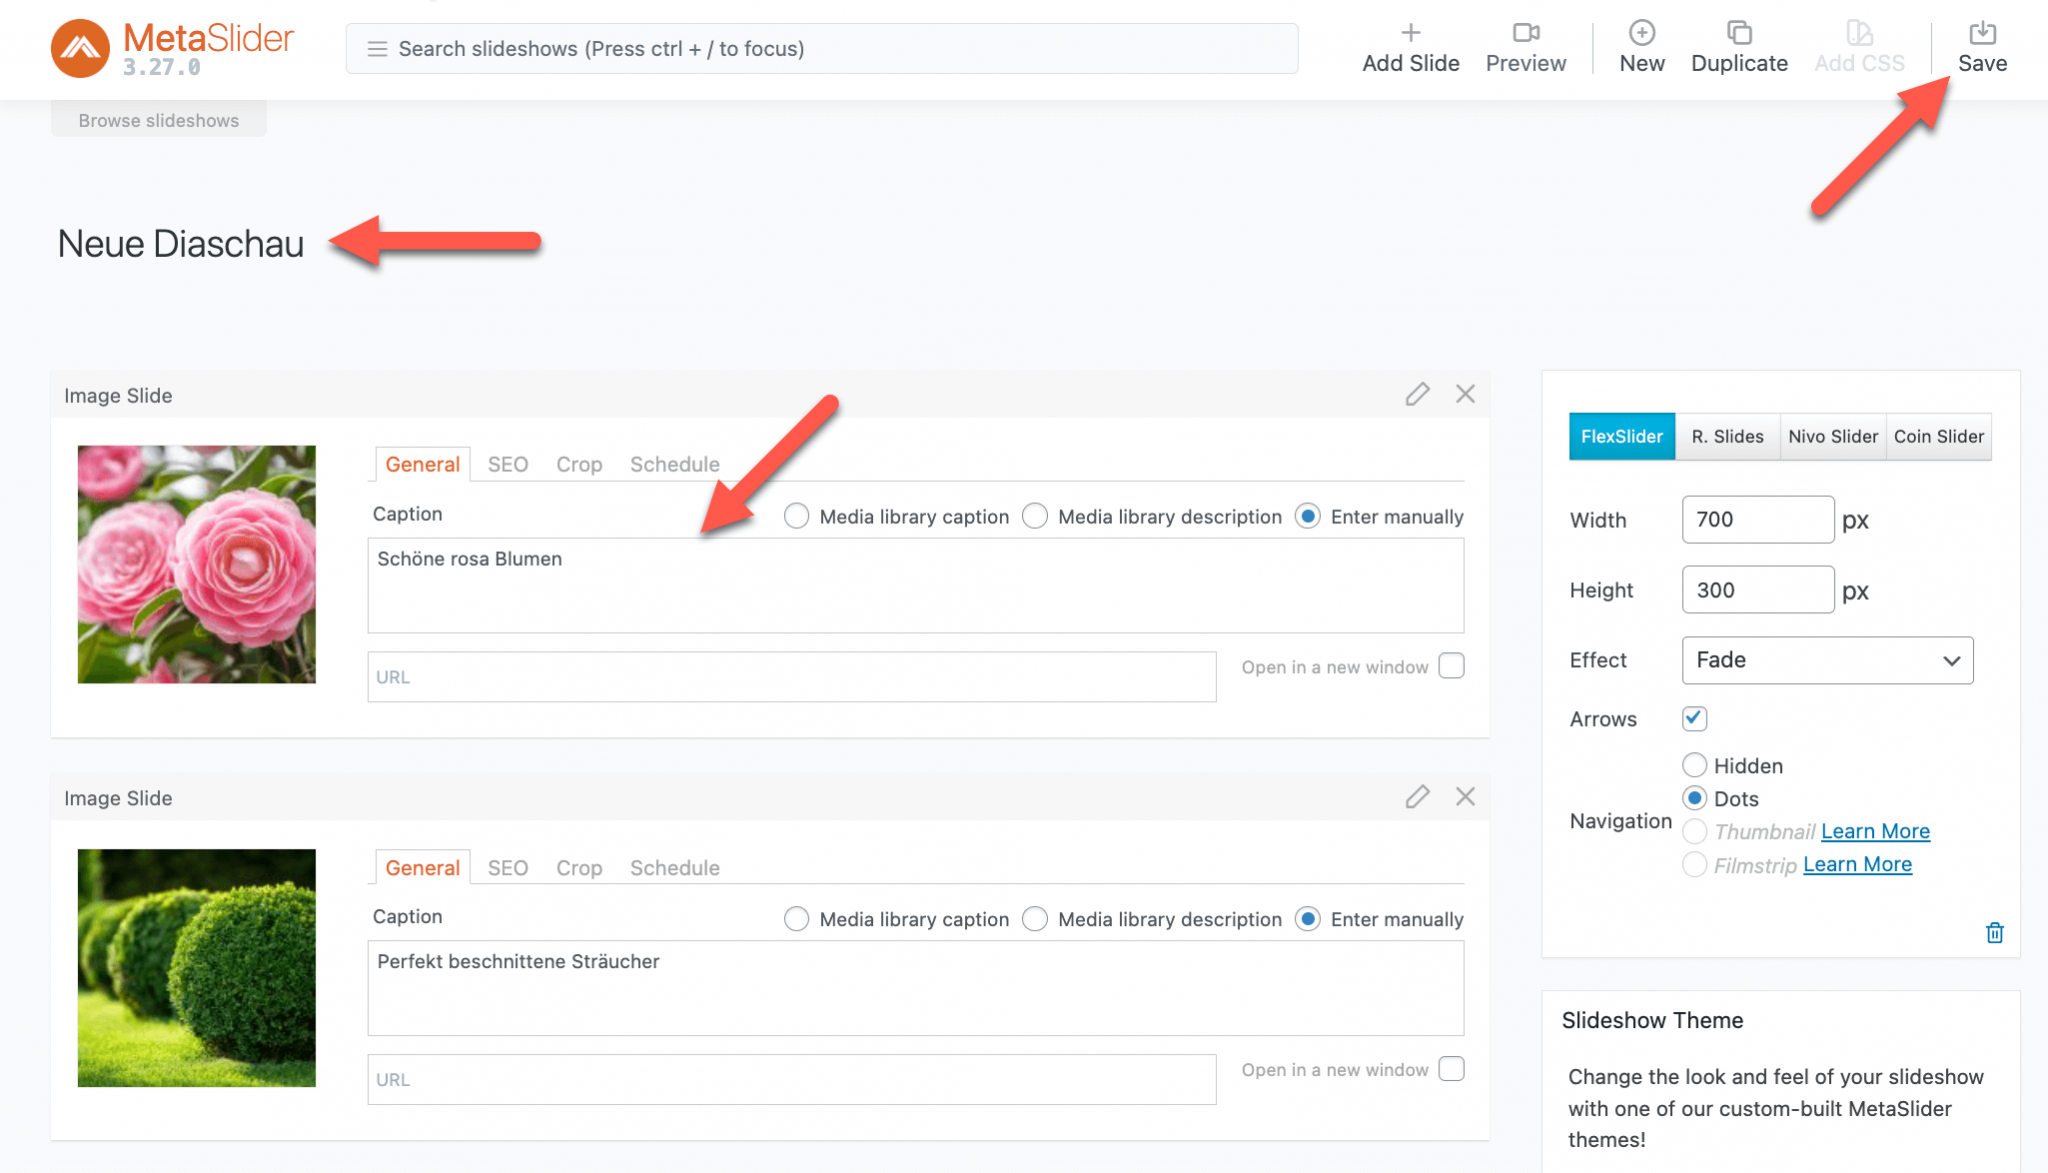This screenshot has width=2048, height=1173.
Task: Click the Add Slide plus icon
Action: pos(1410,33)
